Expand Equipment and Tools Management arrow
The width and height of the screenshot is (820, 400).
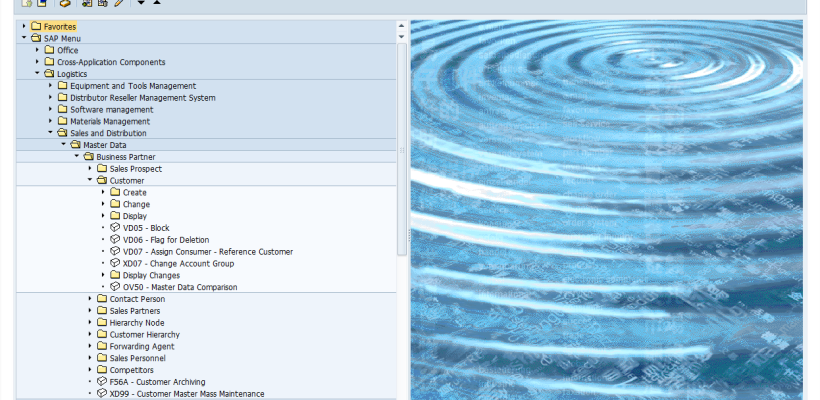click(51, 85)
